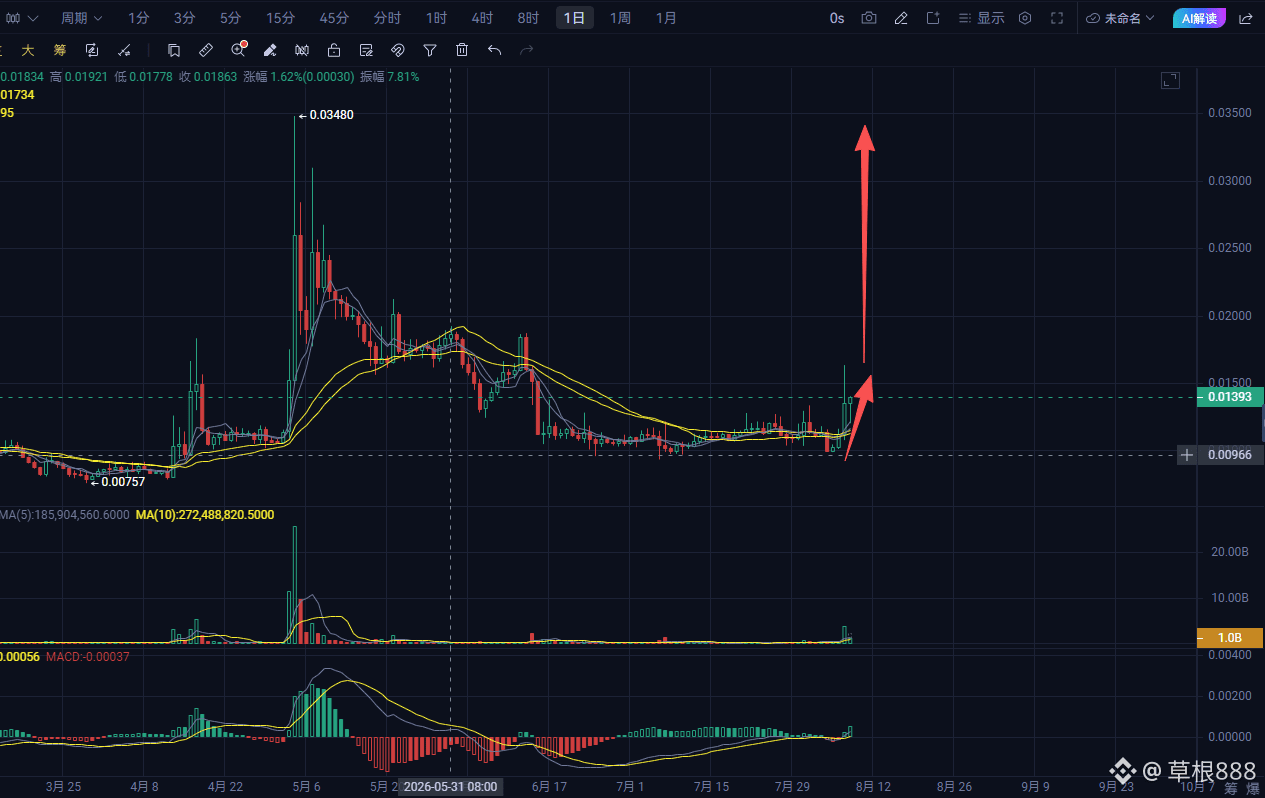Click the 2026-05-31 08:00 date label
Image resolution: width=1265 pixels, height=798 pixels.
coord(450,787)
